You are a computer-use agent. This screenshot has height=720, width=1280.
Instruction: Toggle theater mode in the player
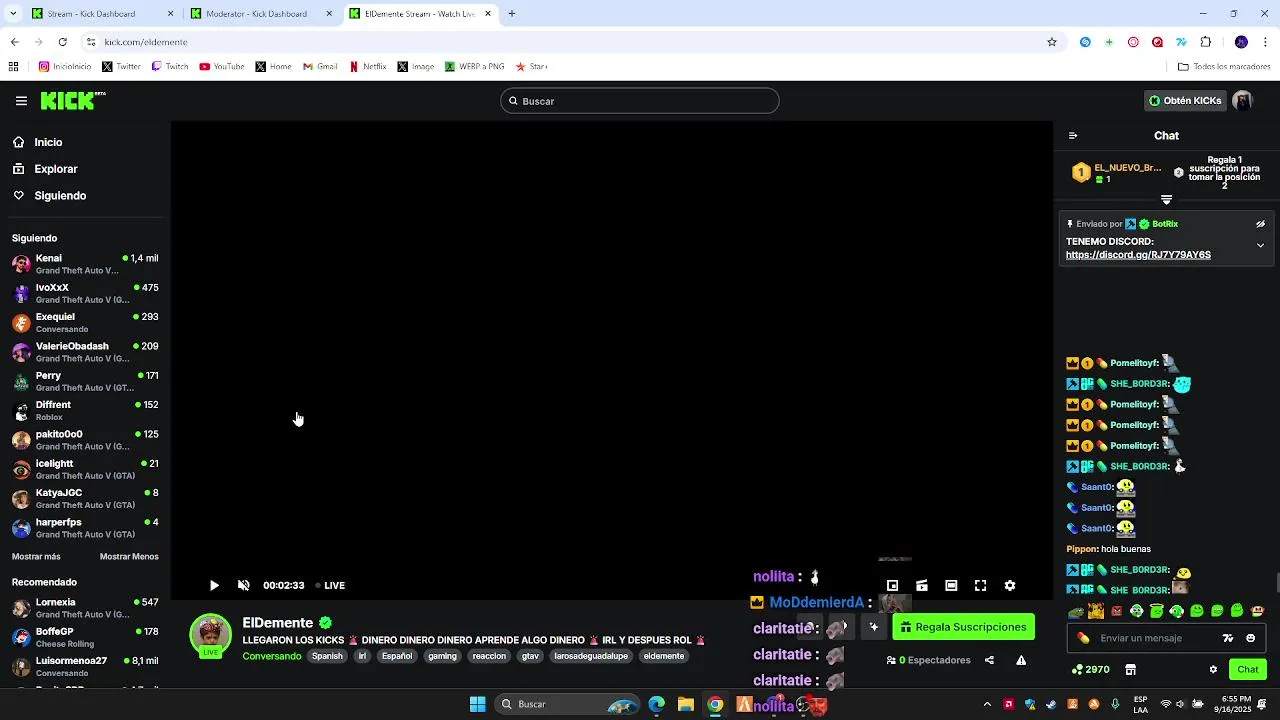pyautogui.click(x=951, y=586)
